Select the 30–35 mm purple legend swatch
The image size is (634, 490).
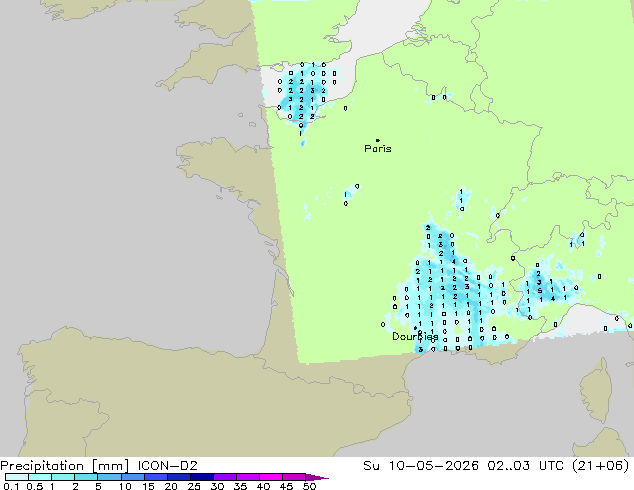(224, 477)
